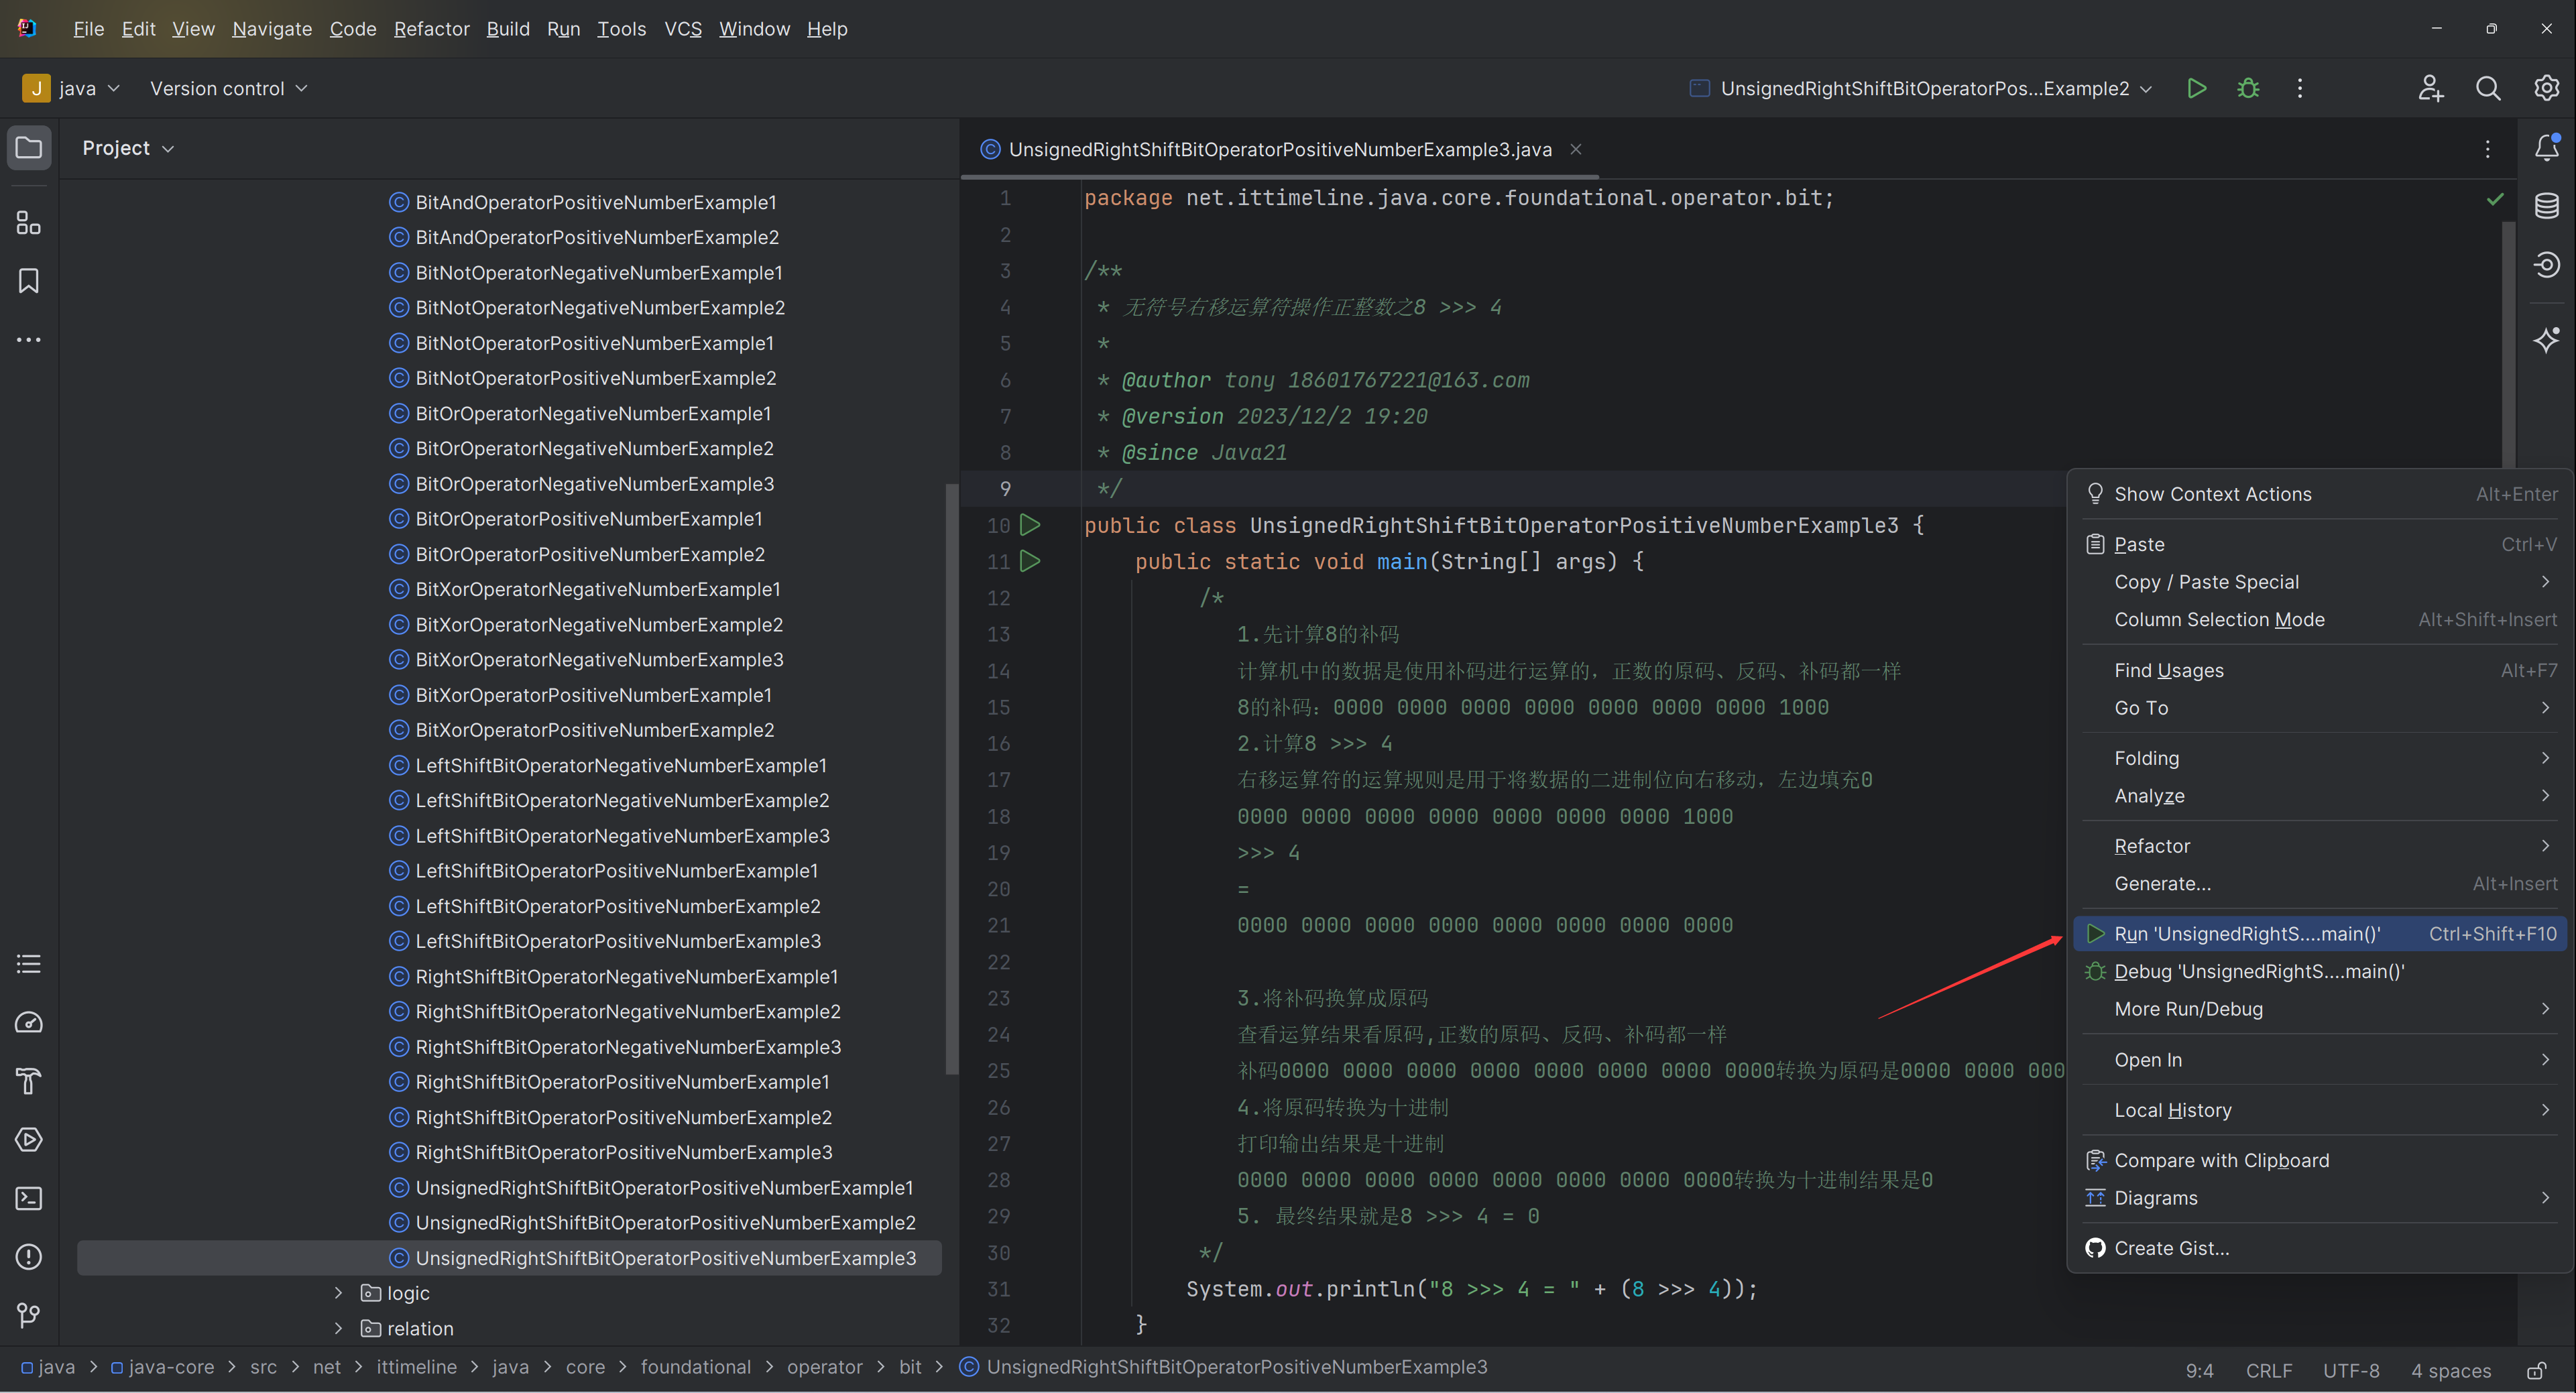Click the Project tree vertical scrollbar
Screen dimensions: 2576x1393
pyautogui.click(x=951, y=780)
